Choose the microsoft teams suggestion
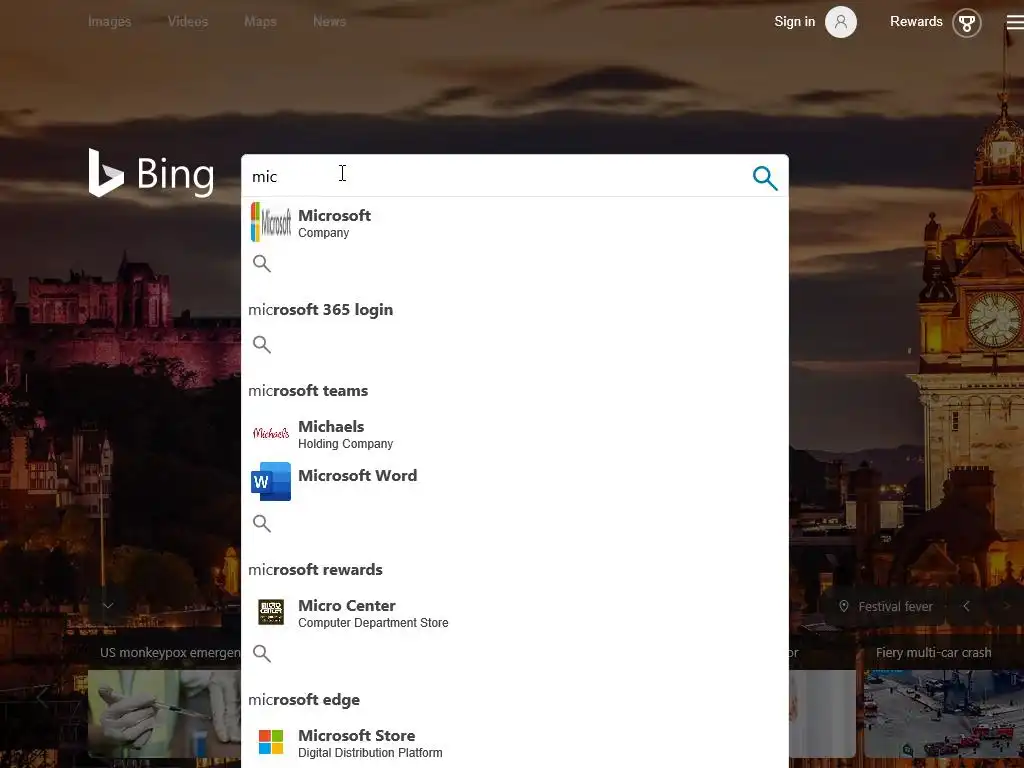The image size is (1024, 768). 308,391
